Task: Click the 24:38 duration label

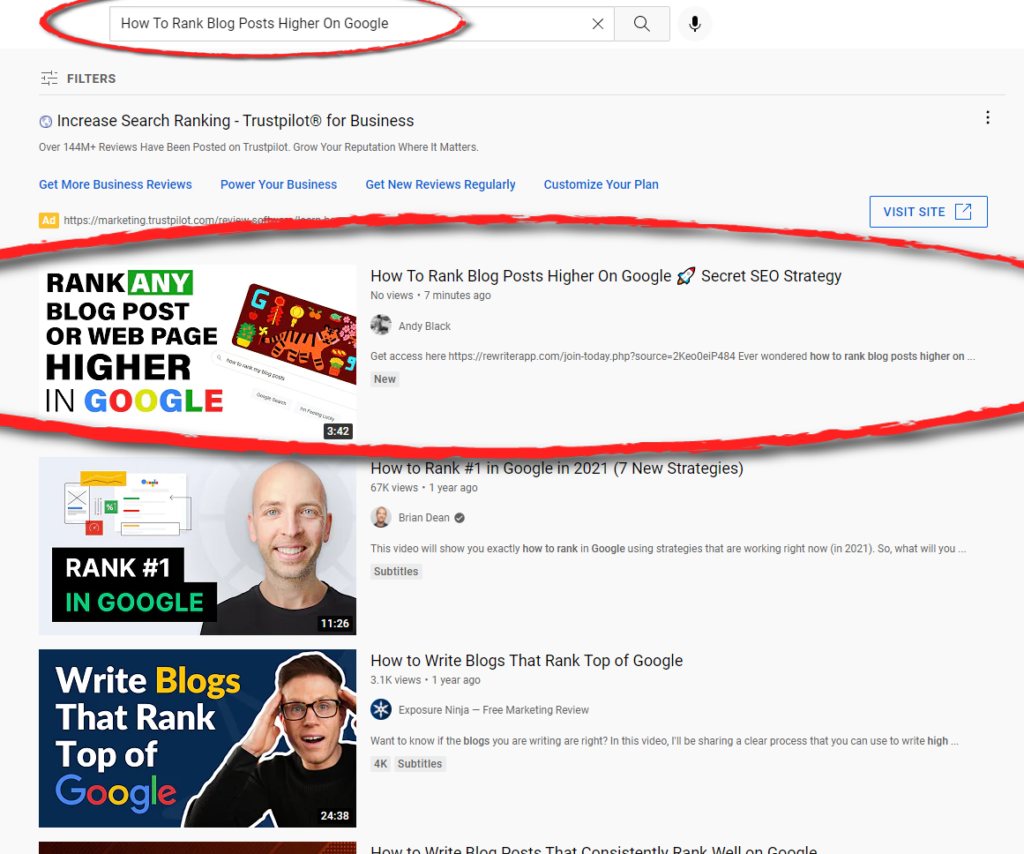Action: (x=335, y=816)
